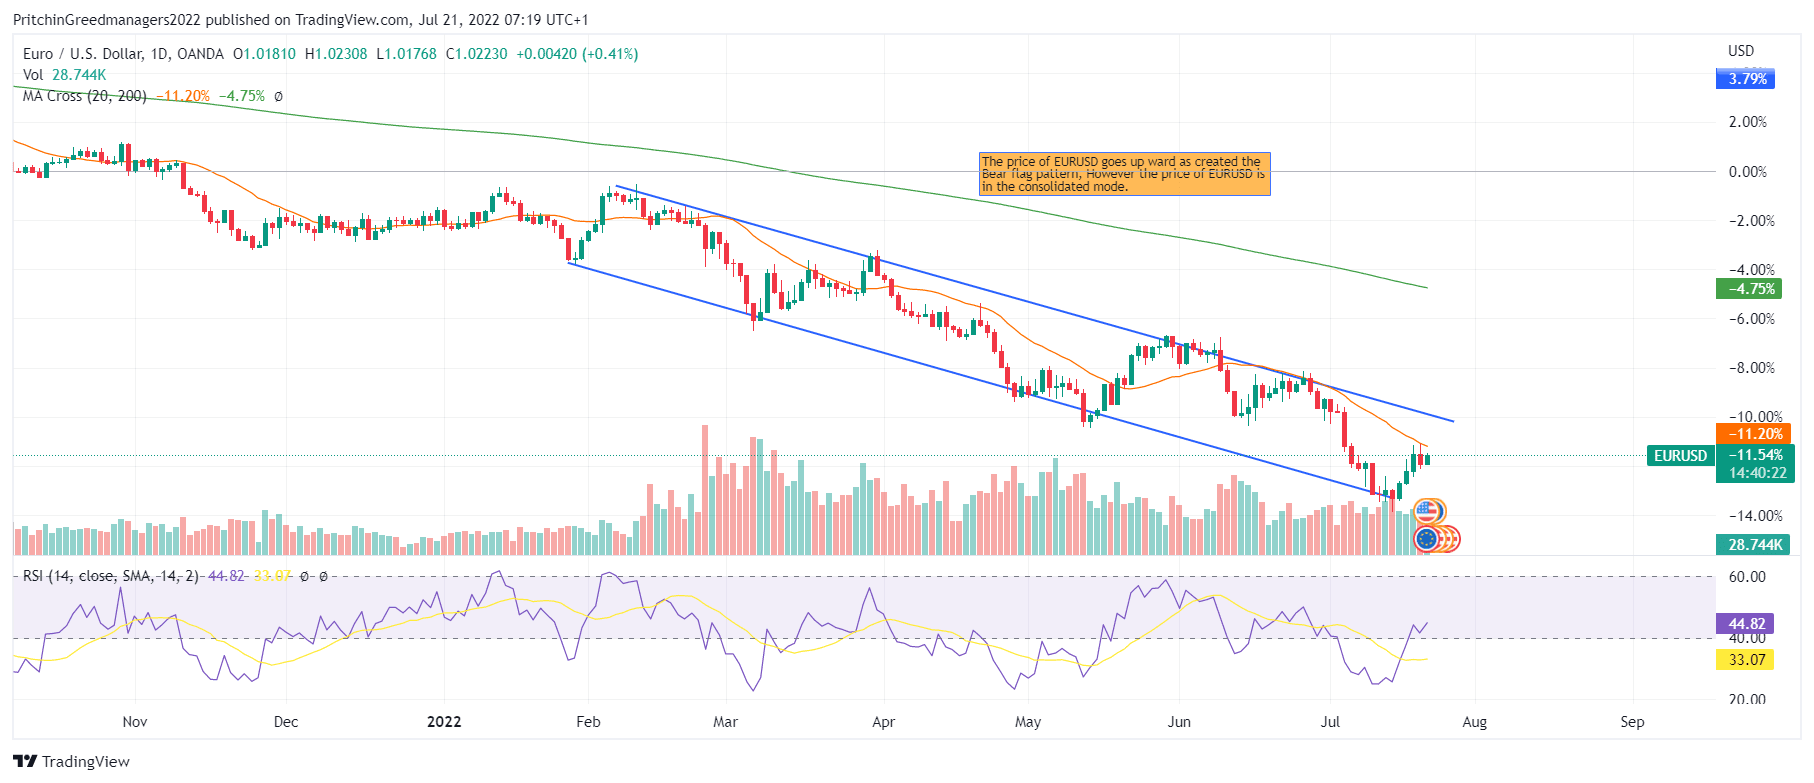Click the yellow 33.07 value in RSI legend
1814x783 pixels.
coord(272,576)
